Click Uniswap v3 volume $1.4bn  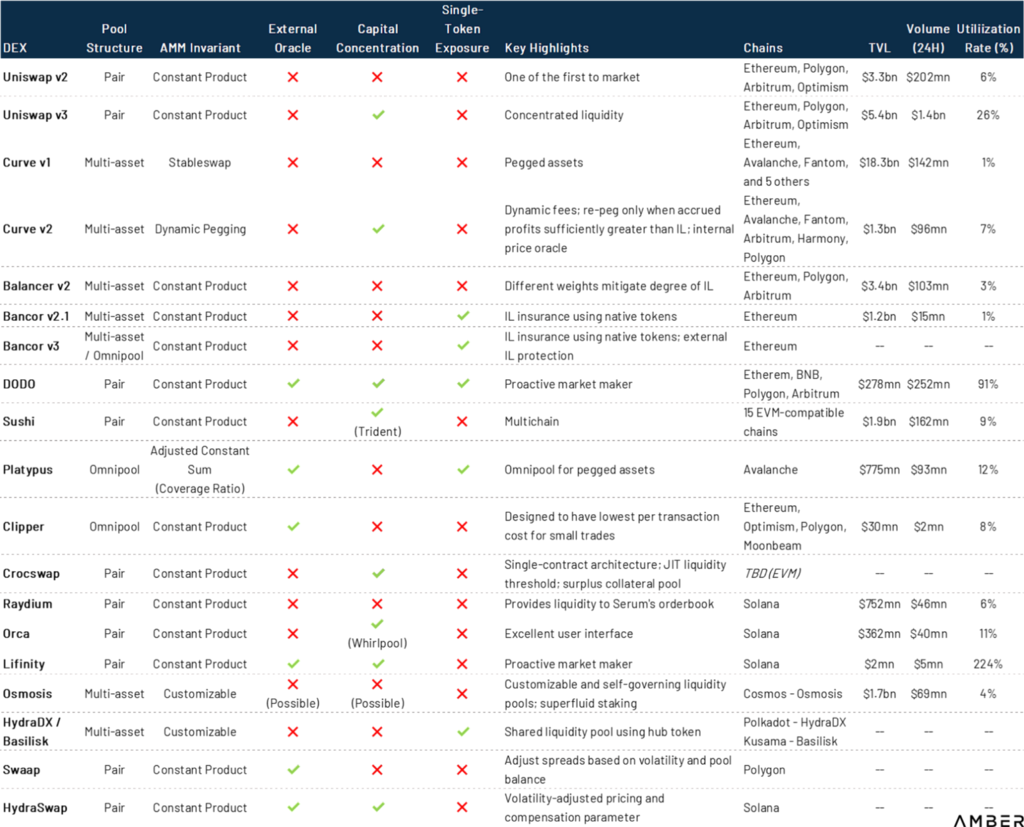click(928, 115)
